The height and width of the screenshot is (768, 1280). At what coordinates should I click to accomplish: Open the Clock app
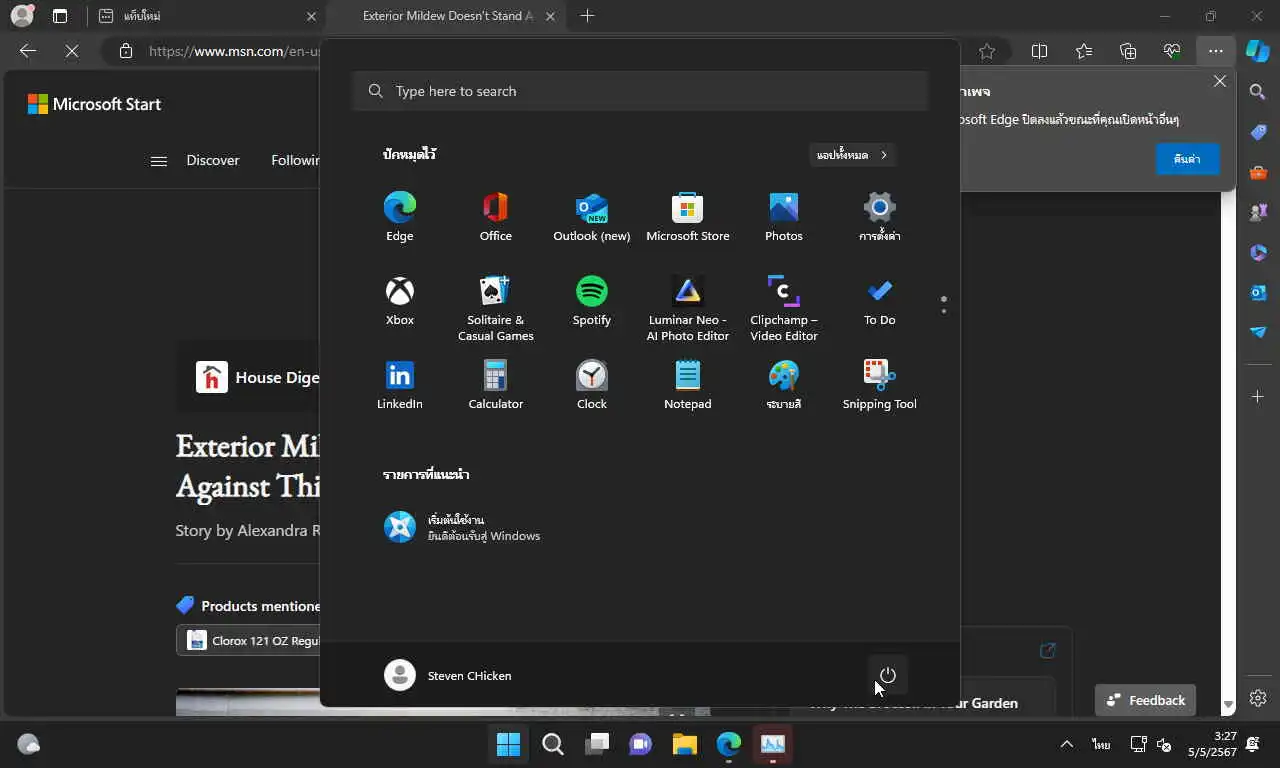pyautogui.click(x=591, y=385)
